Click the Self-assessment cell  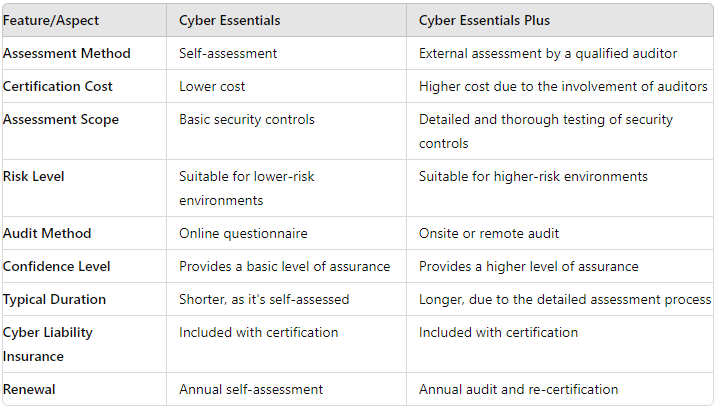coord(228,53)
